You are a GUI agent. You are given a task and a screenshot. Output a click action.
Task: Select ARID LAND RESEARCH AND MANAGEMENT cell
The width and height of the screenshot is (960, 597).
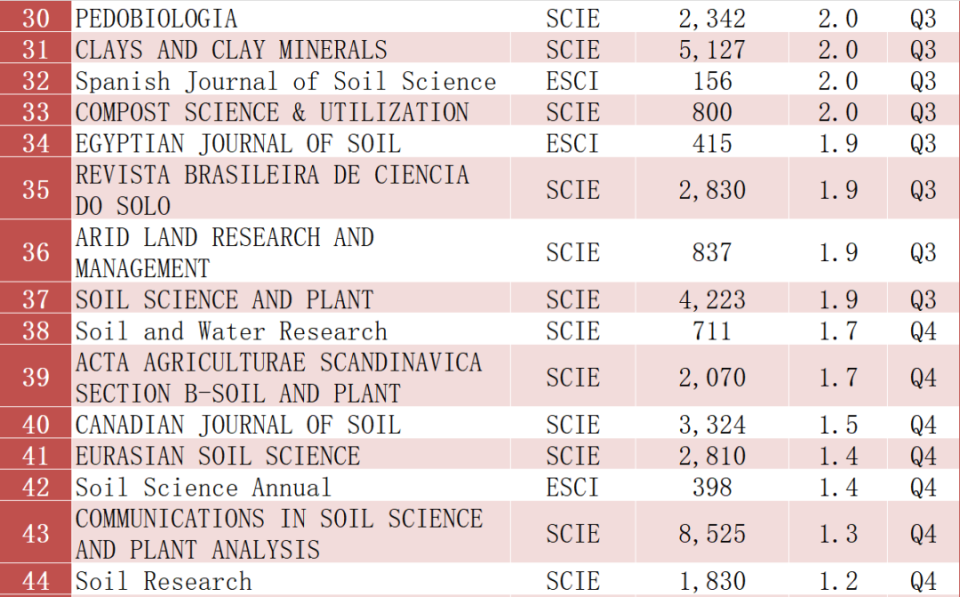[225, 252]
